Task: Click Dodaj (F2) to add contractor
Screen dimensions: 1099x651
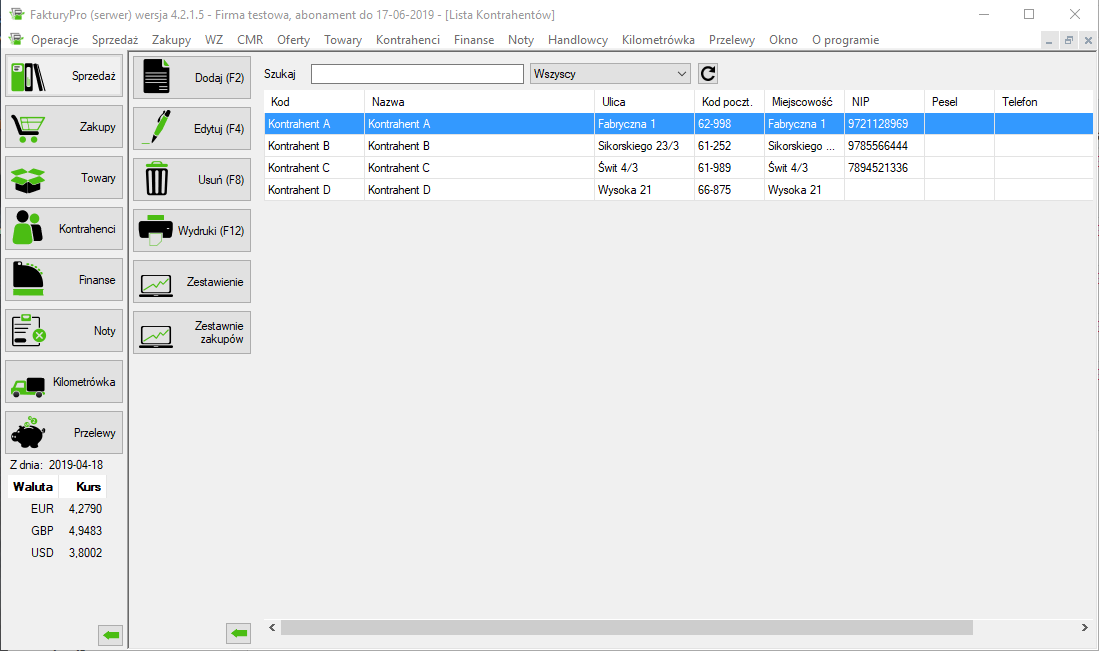Action: pyautogui.click(x=191, y=78)
